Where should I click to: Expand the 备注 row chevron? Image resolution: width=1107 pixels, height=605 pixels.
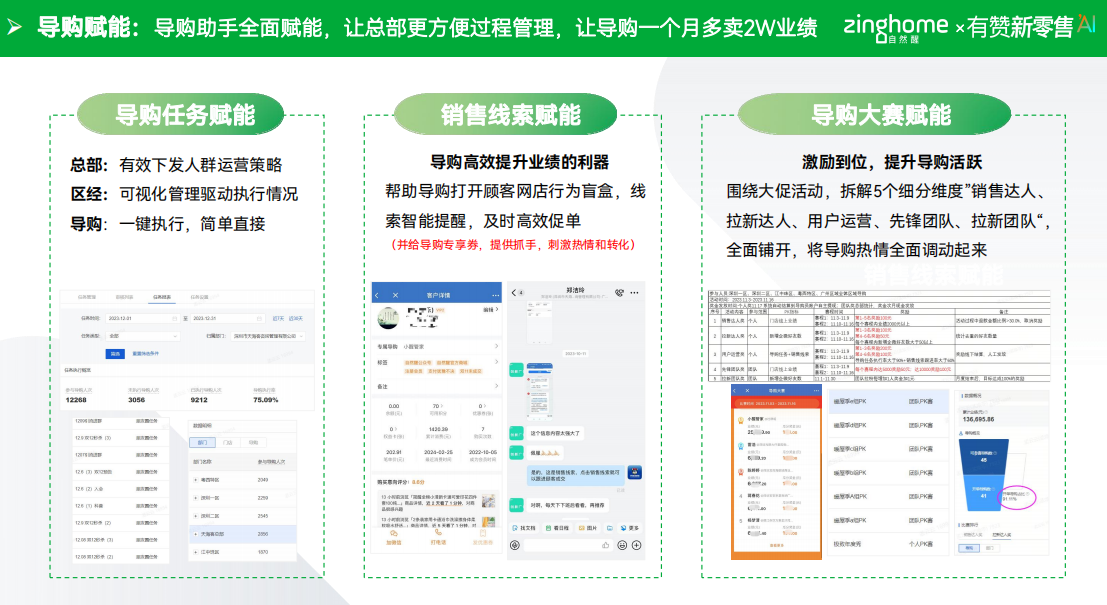(496, 386)
